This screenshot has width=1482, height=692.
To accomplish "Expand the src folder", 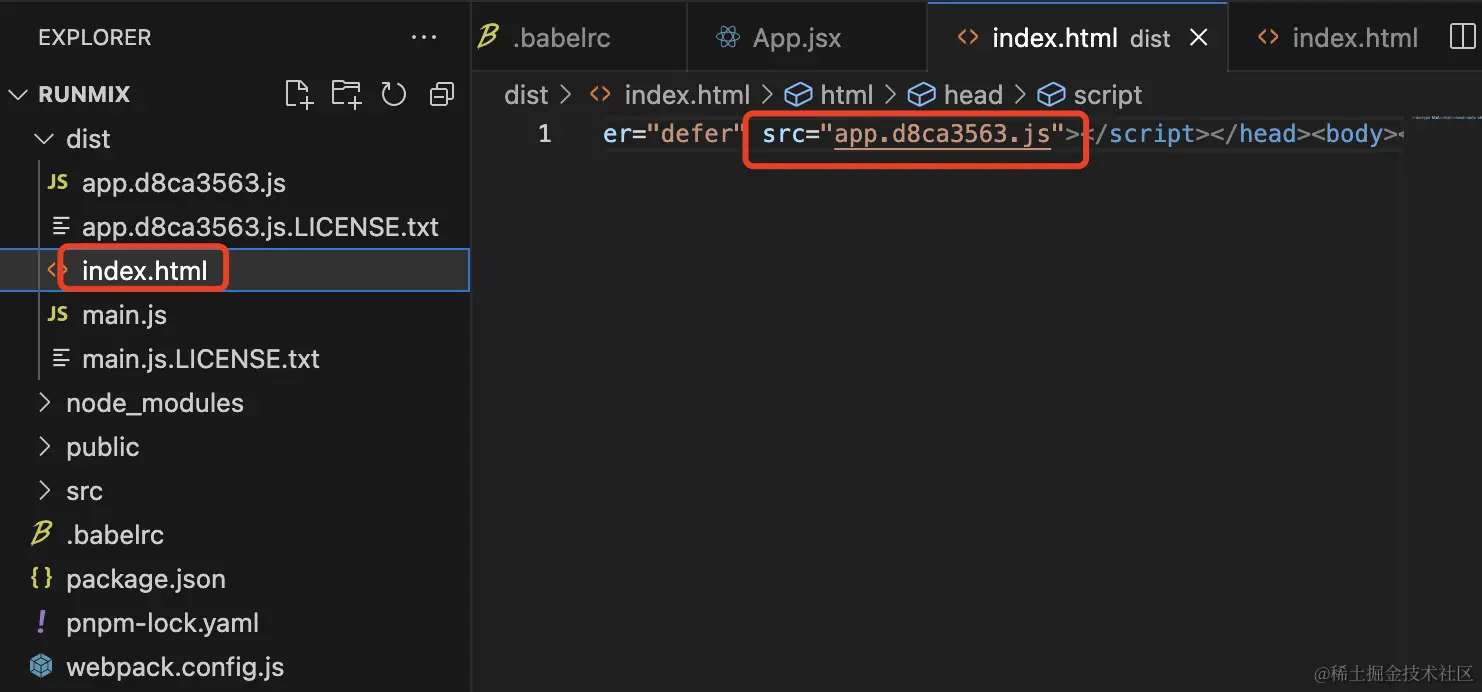I will click(44, 491).
